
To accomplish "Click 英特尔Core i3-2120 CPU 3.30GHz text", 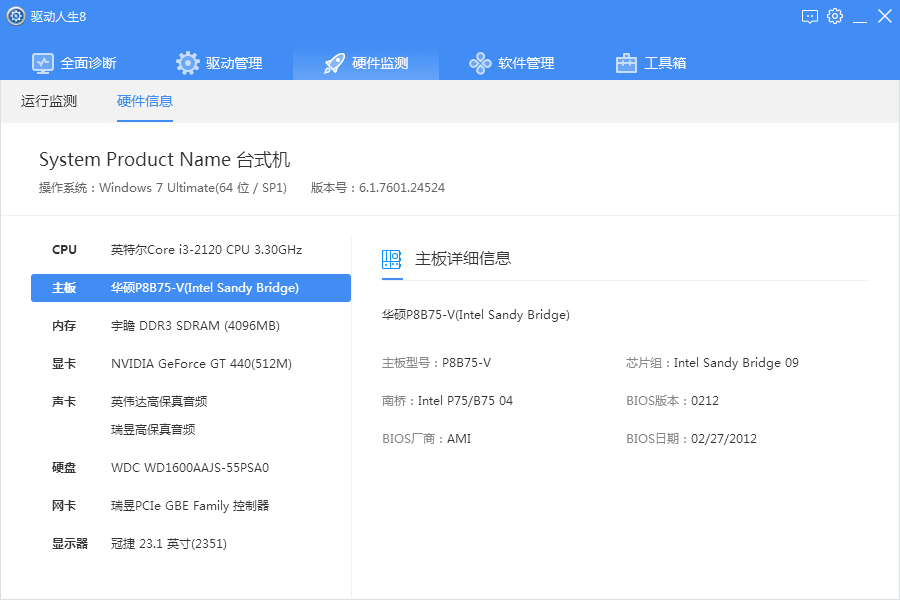I will click(x=206, y=250).
